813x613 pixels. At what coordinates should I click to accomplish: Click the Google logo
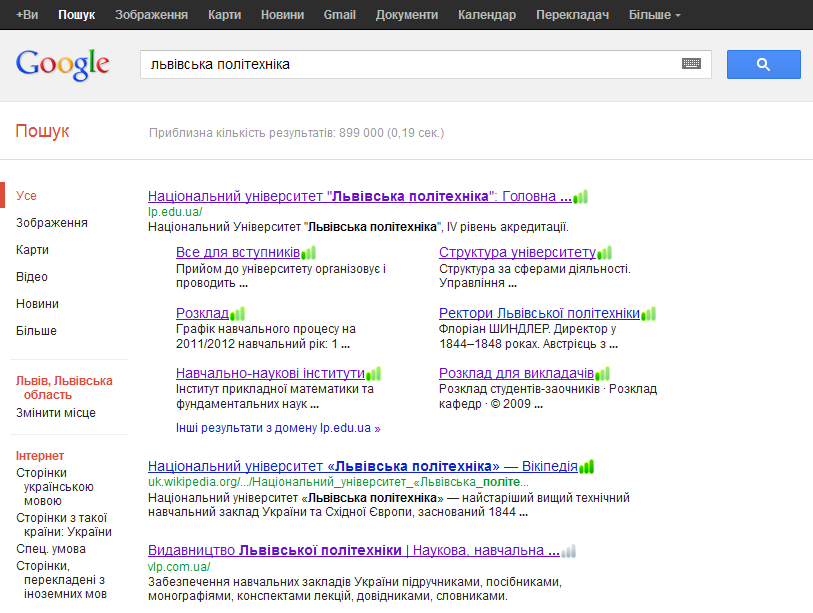62,65
